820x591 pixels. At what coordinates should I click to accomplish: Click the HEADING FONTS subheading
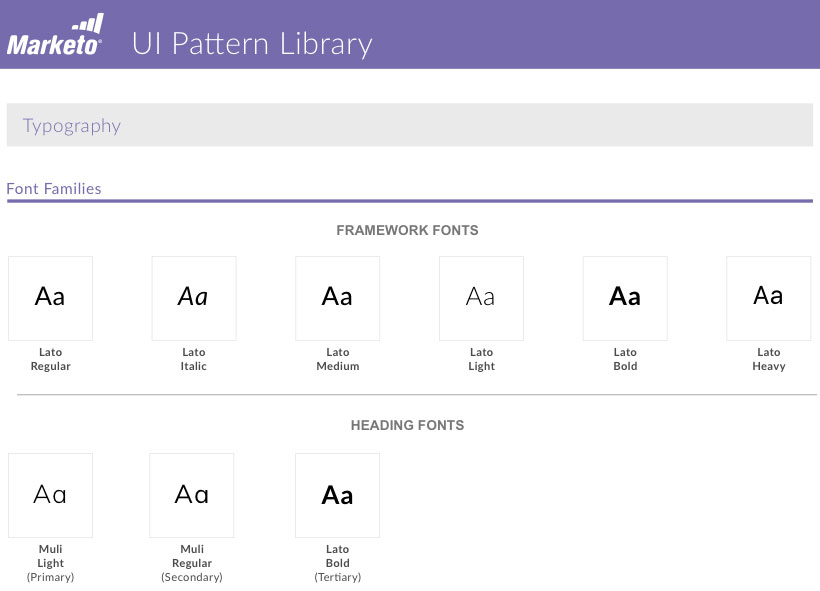click(x=407, y=425)
